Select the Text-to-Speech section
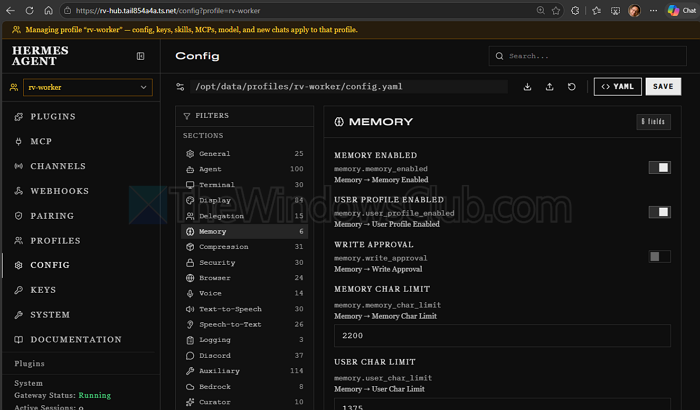 click(245, 309)
